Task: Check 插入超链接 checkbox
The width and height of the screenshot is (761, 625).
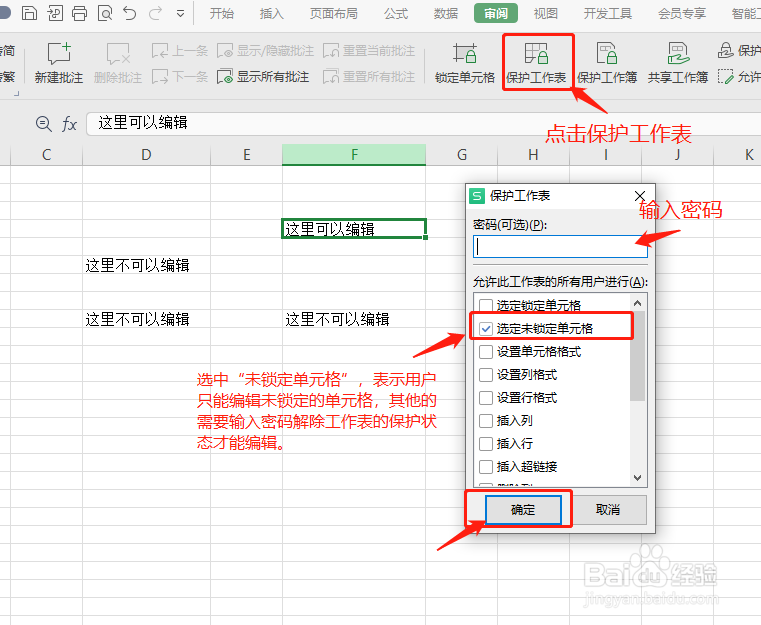Action: 486,466
